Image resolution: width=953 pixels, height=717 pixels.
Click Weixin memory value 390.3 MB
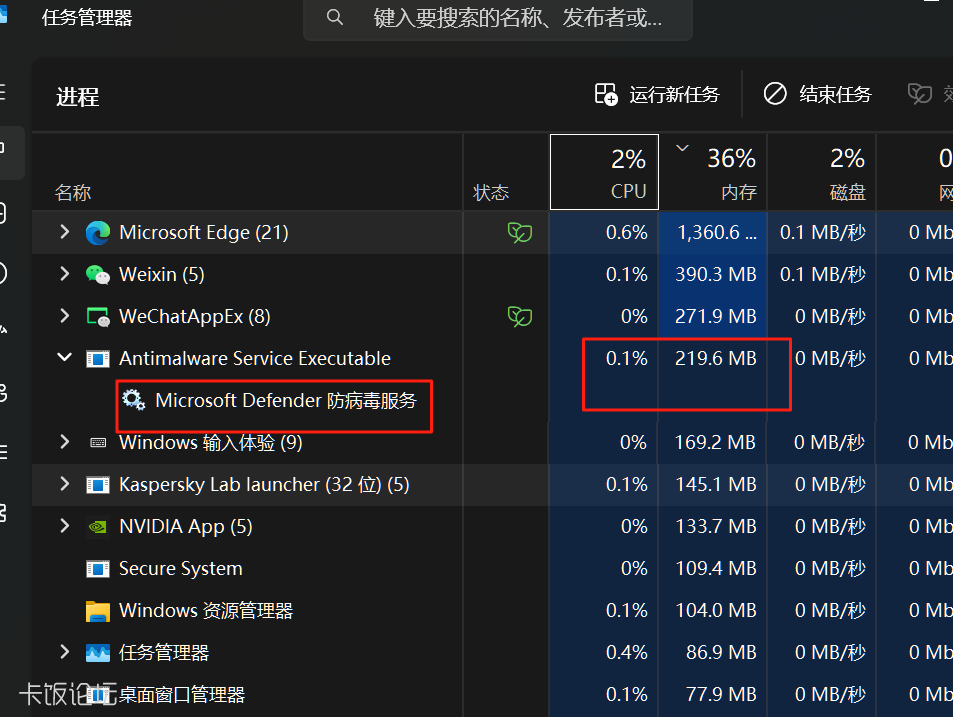click(x=715, y=274)
